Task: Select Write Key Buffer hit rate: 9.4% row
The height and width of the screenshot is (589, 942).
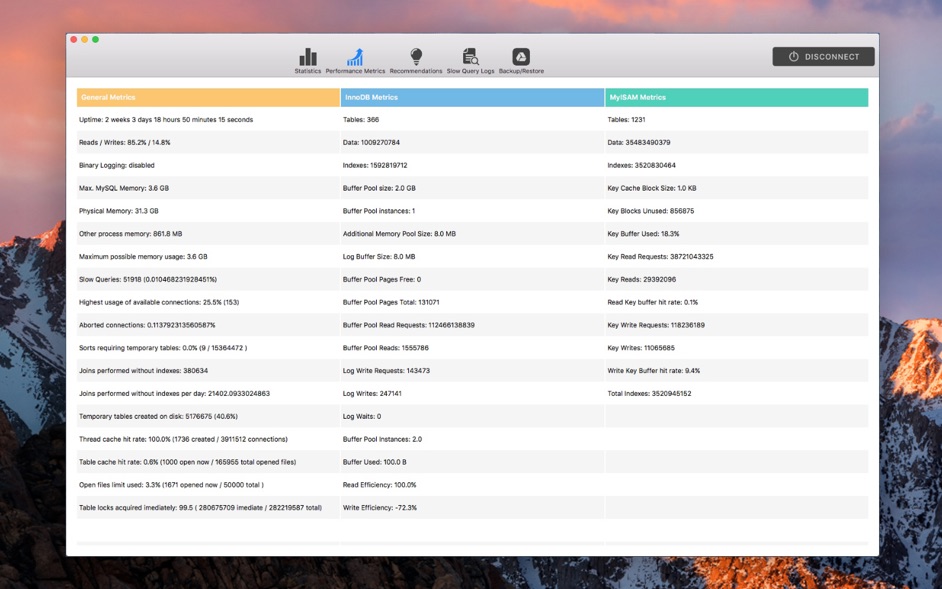Action: coord(737,371)
